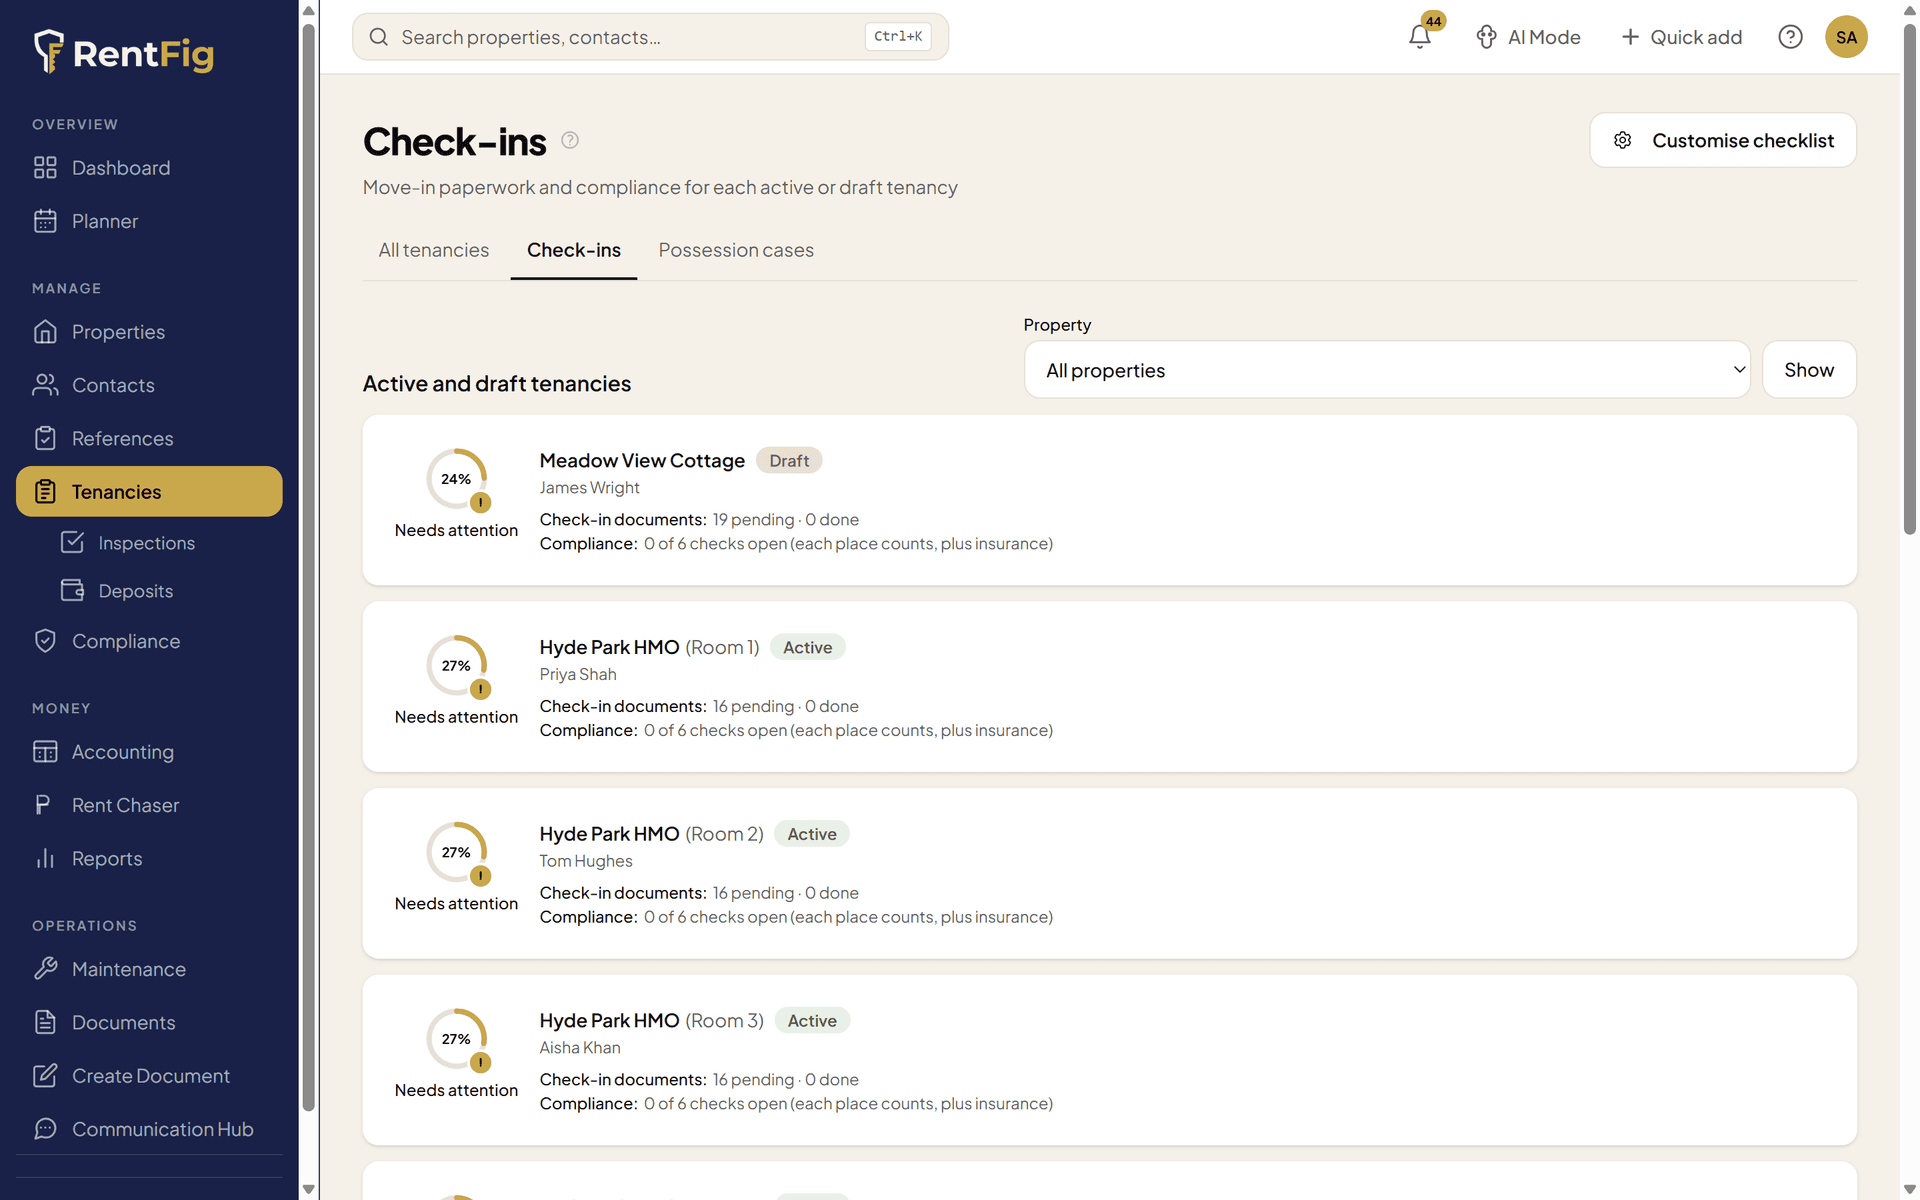Enable AI Mode

point(1528,37)
